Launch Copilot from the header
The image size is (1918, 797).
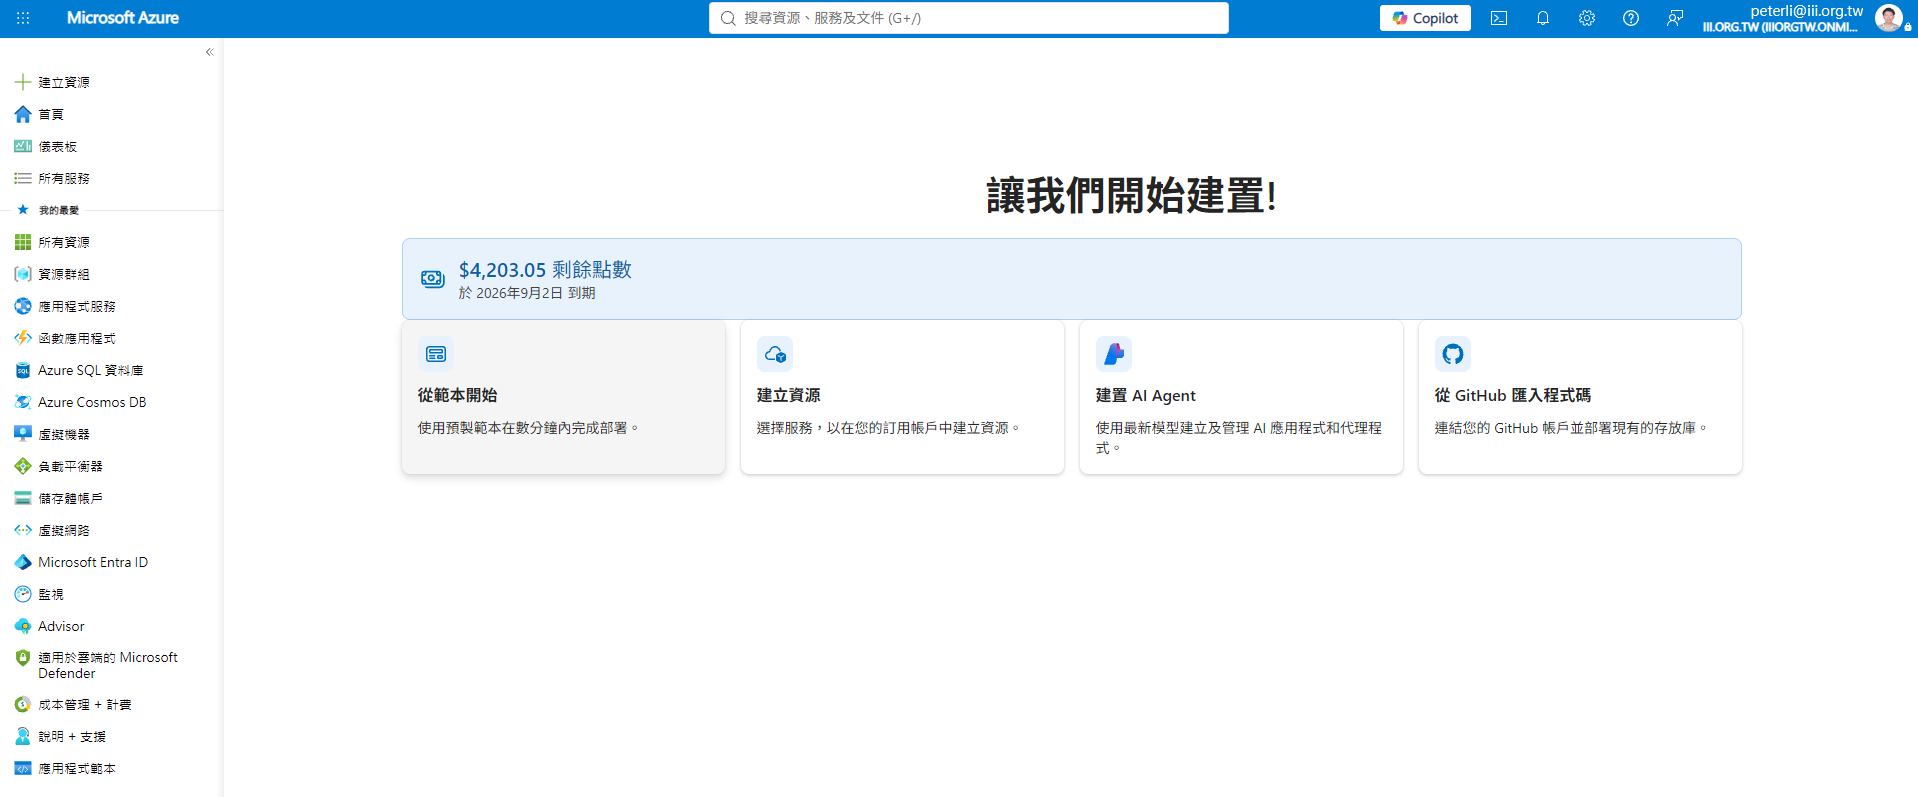1425,18
